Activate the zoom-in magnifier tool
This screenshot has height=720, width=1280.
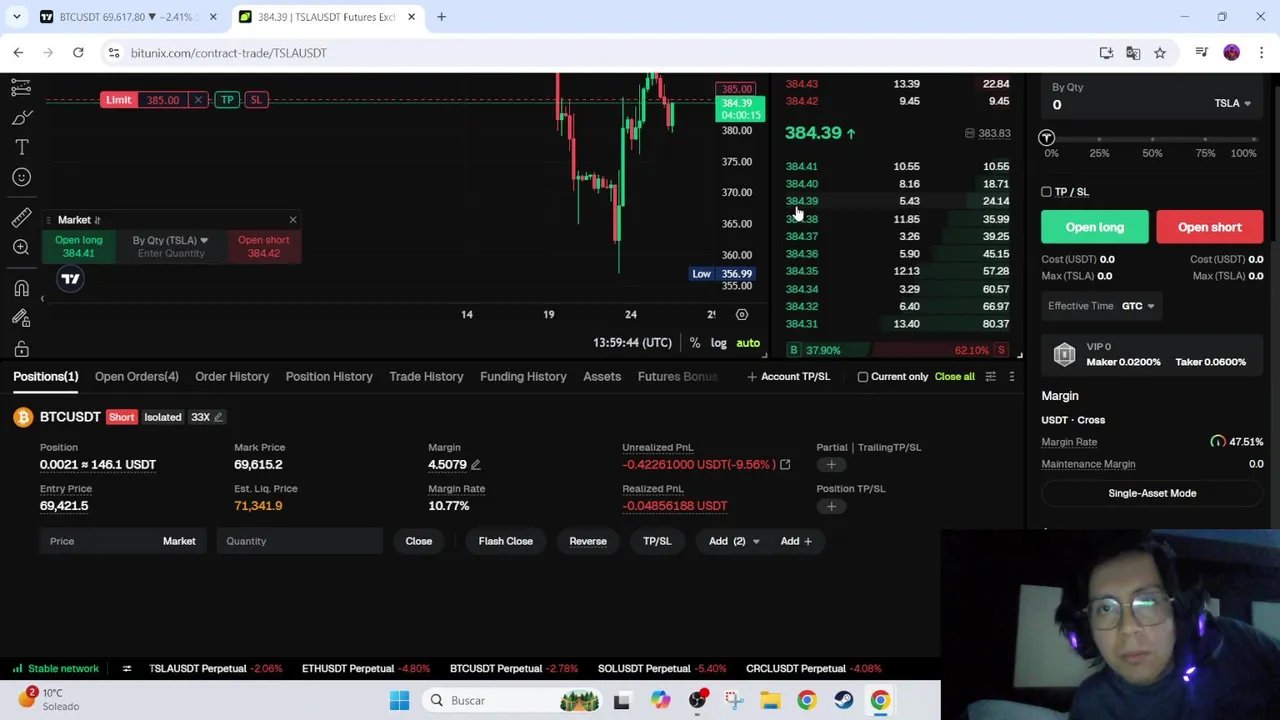21,247
